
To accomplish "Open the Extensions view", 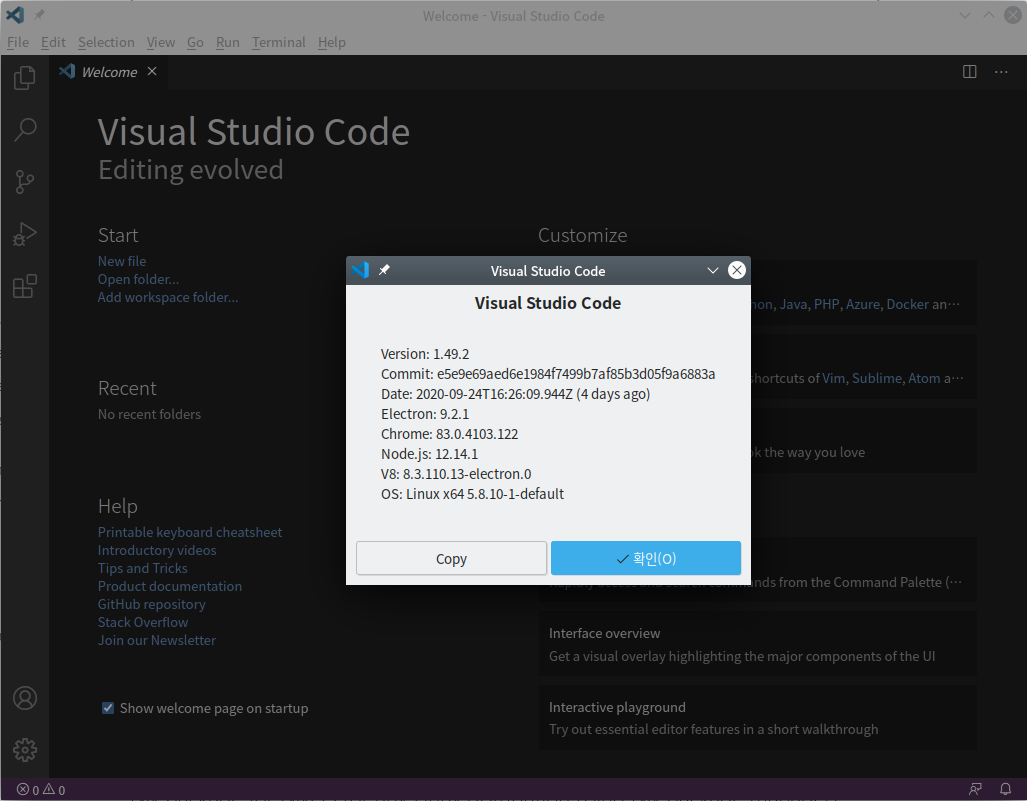I will [25, 286].
